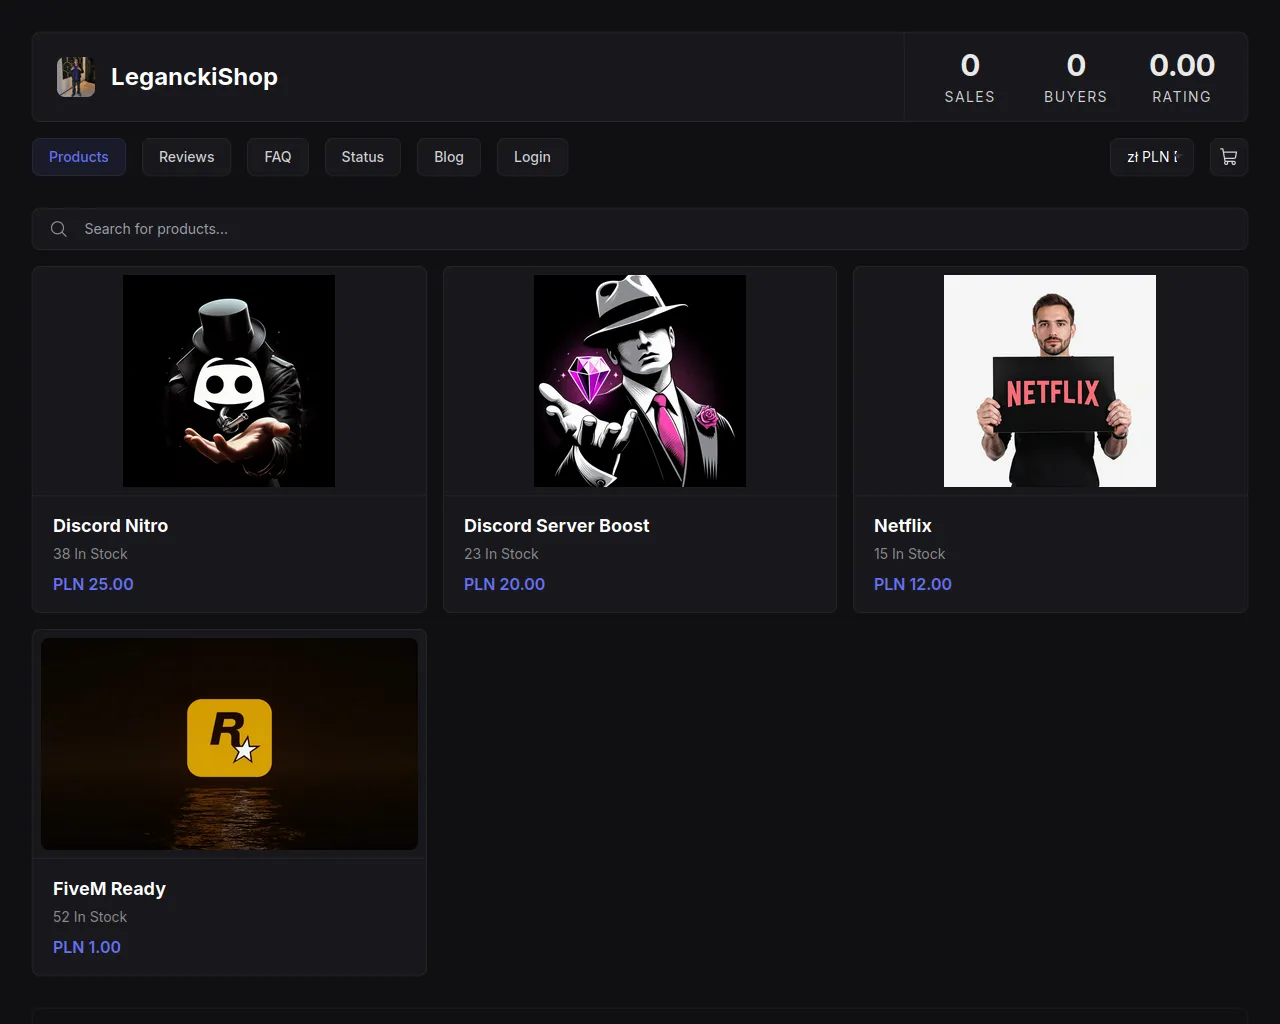The height and width of the screenshot is (1024, 1280).
Task: Click the Login button
Action: 532,157
